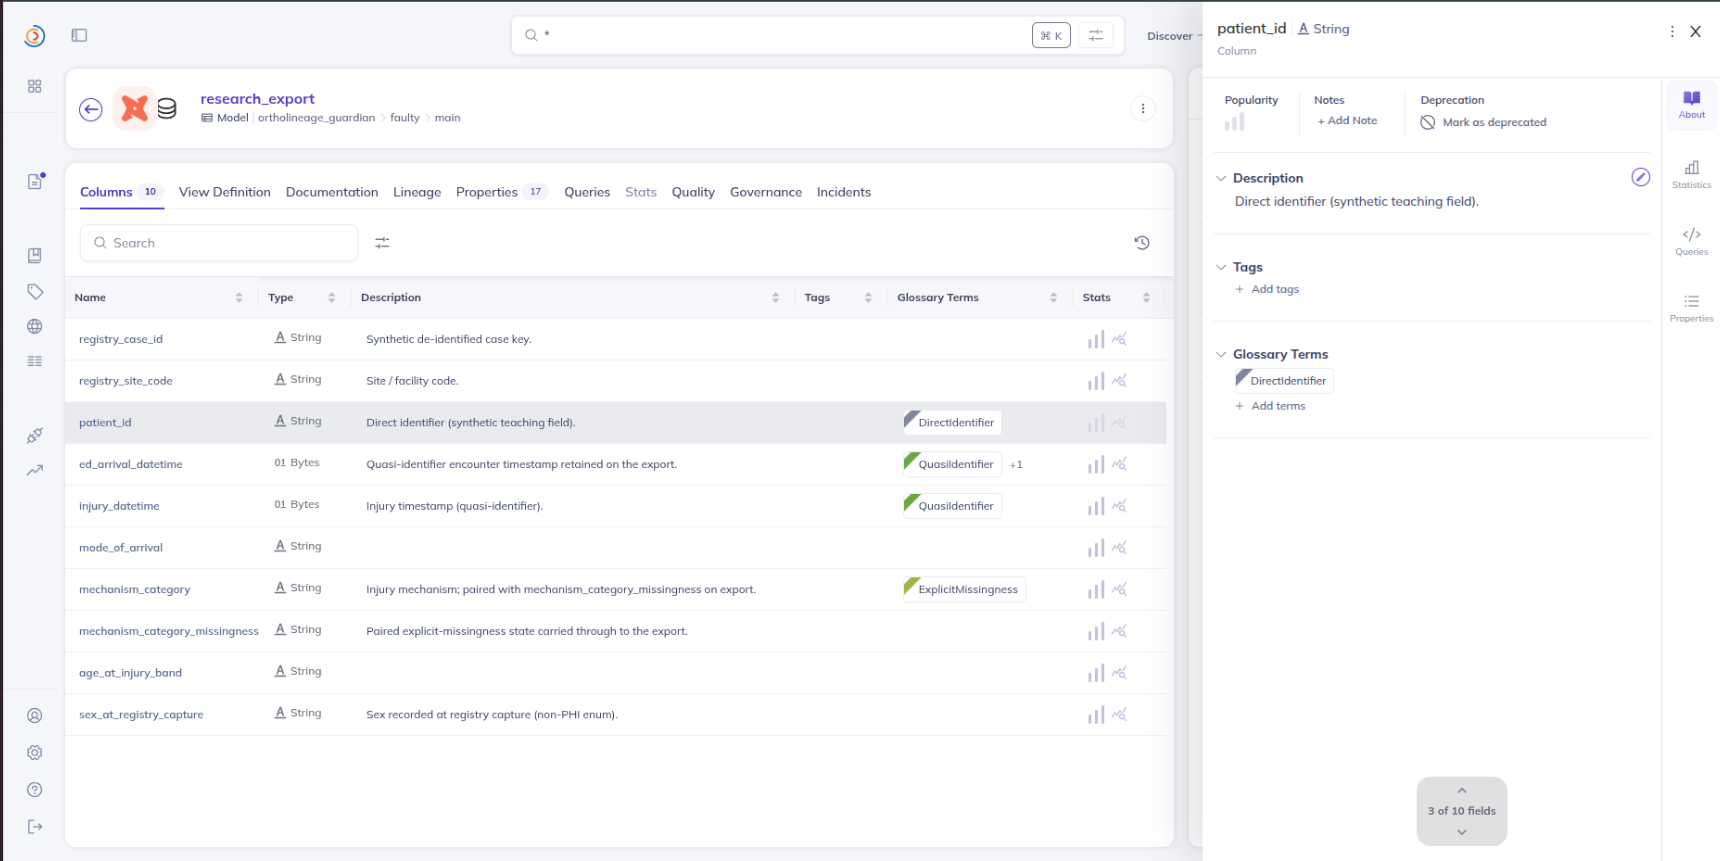Open the Queries panel icon
1720x861 pixels.
1692,241
